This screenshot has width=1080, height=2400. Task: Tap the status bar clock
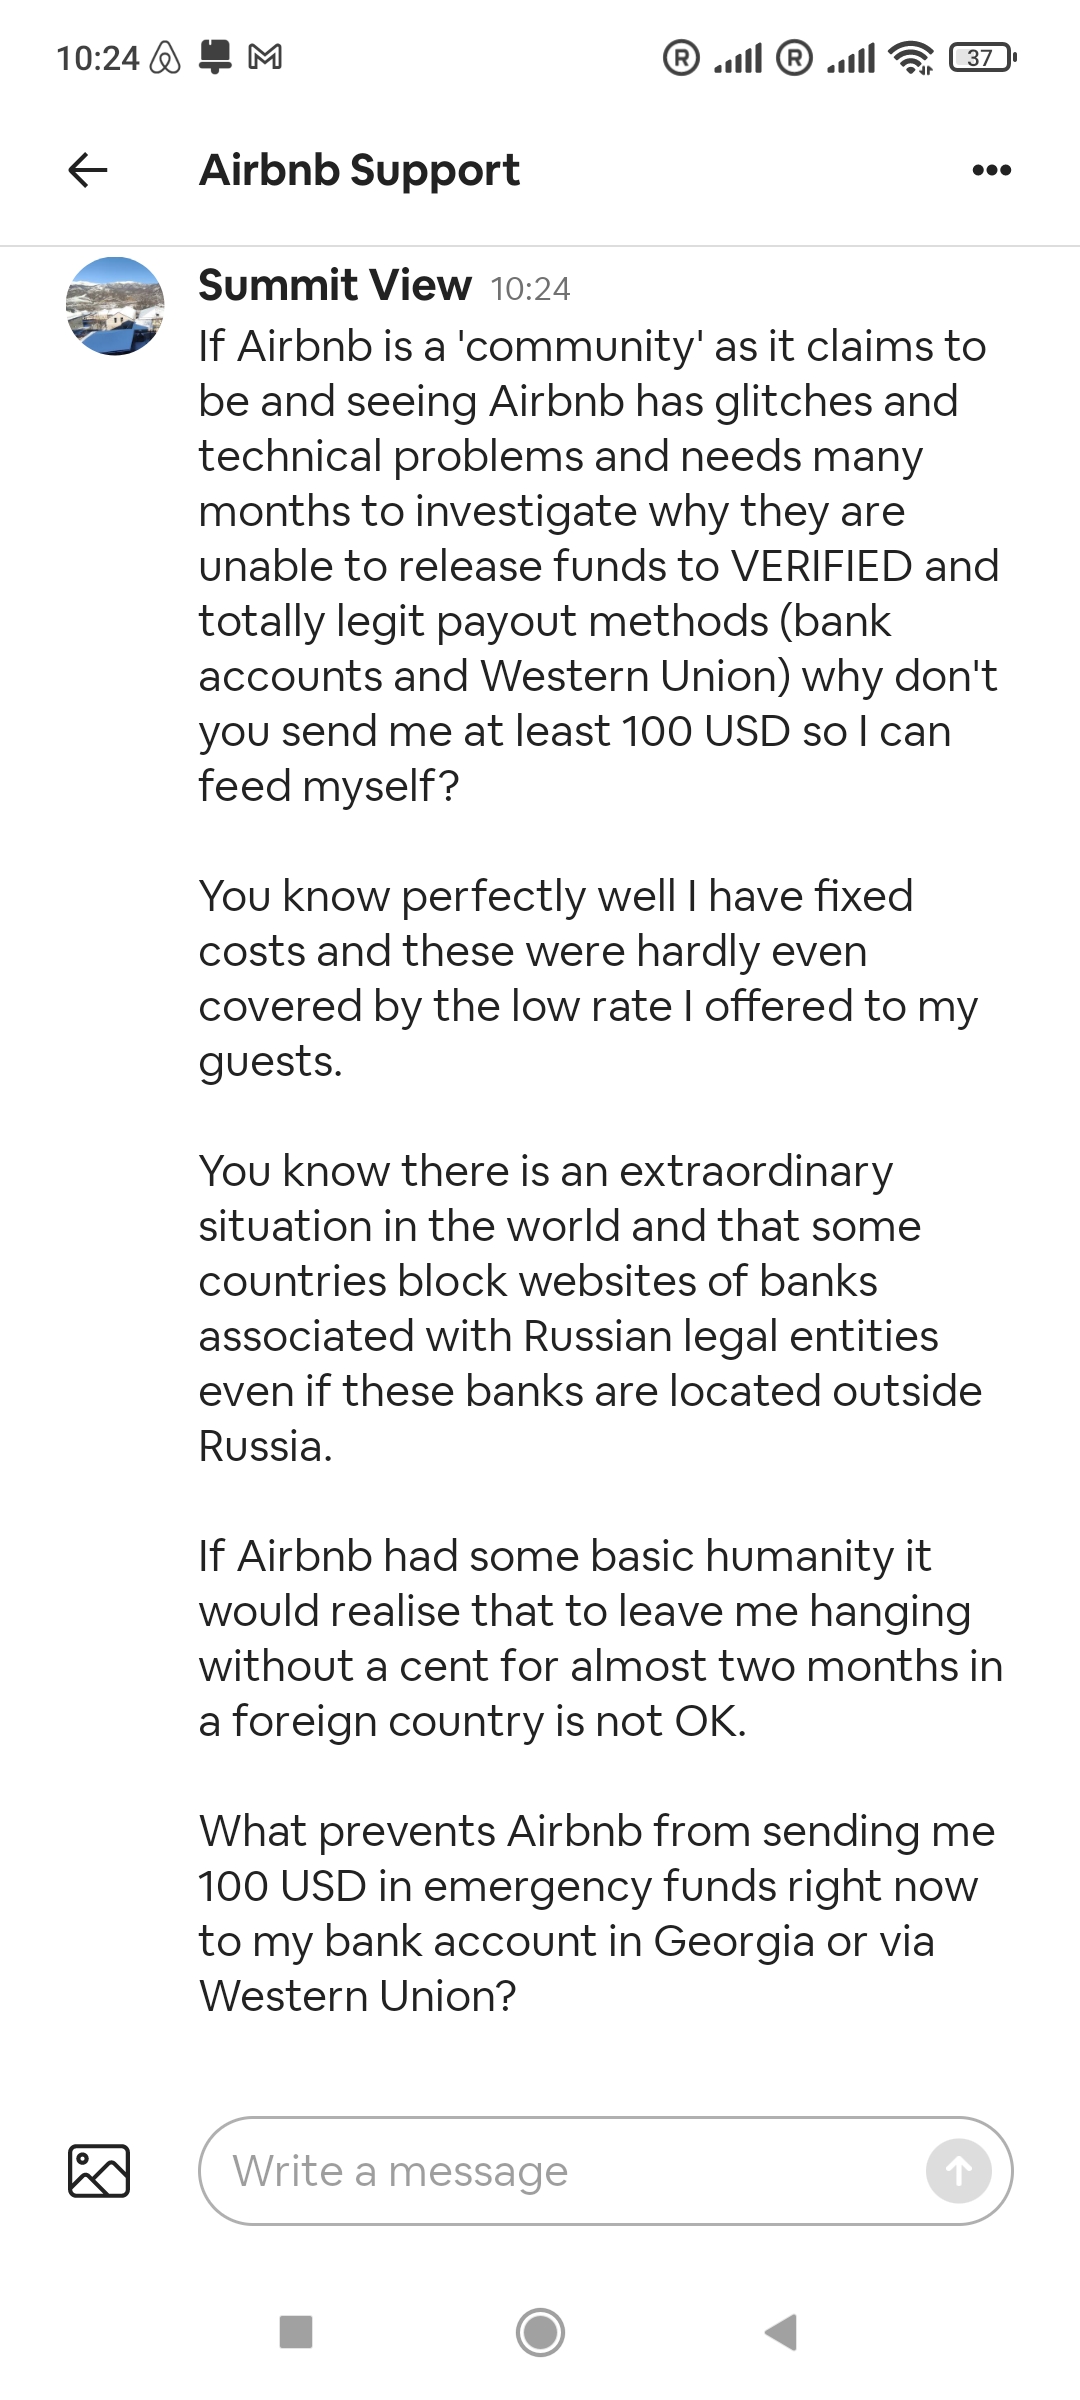point(97,58)
